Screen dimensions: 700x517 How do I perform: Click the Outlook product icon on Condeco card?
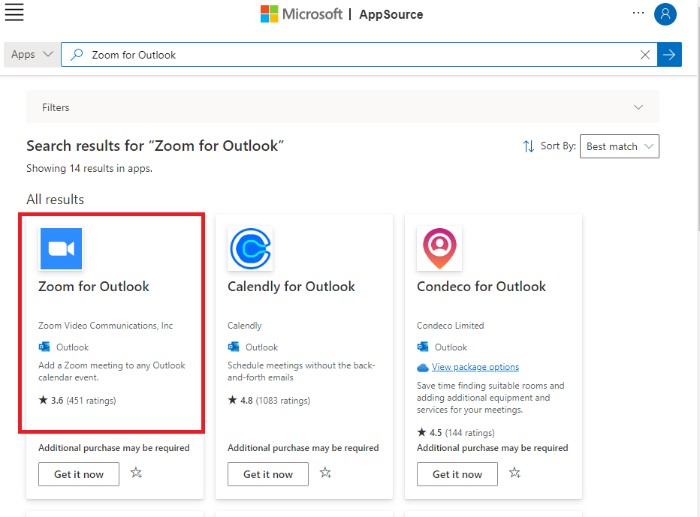[423, 346]
